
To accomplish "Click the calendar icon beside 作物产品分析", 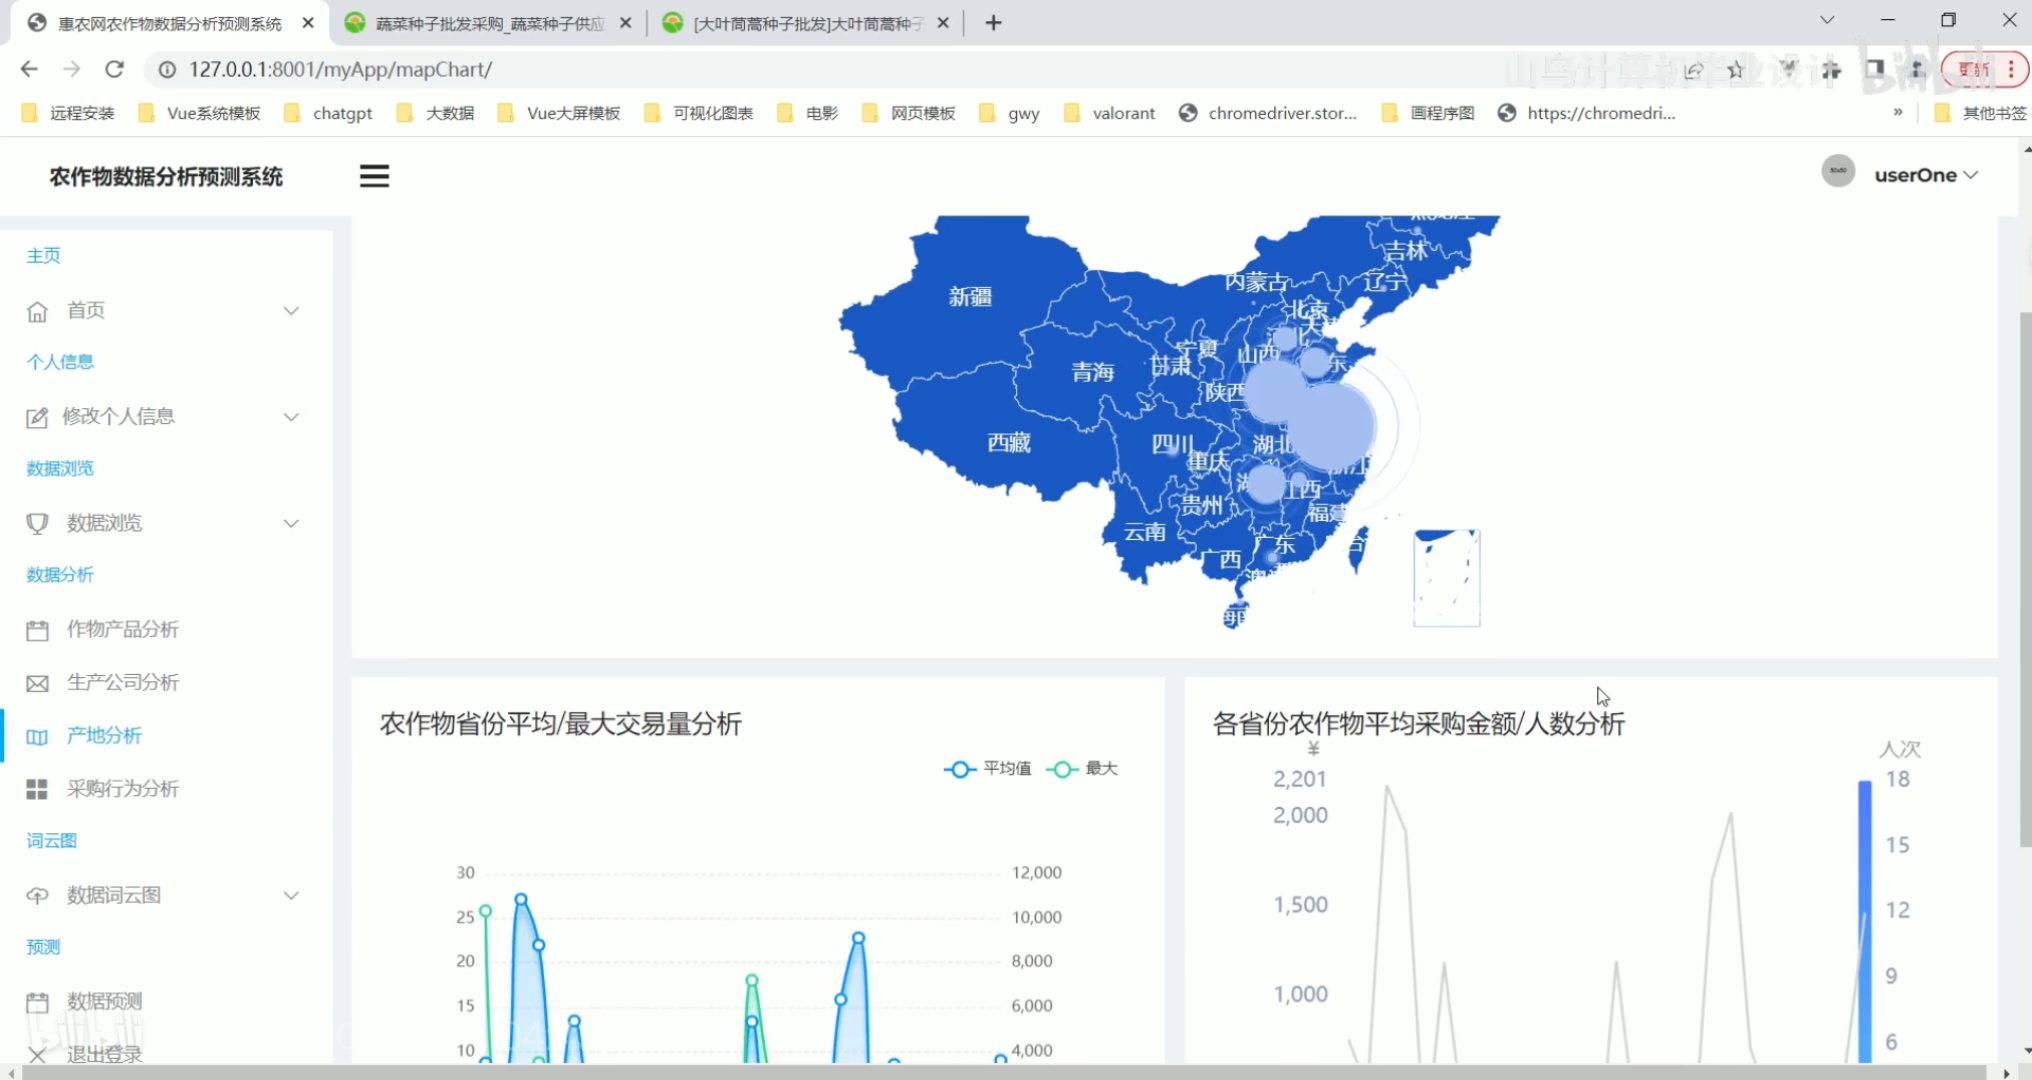I will [x=37, y=630].
